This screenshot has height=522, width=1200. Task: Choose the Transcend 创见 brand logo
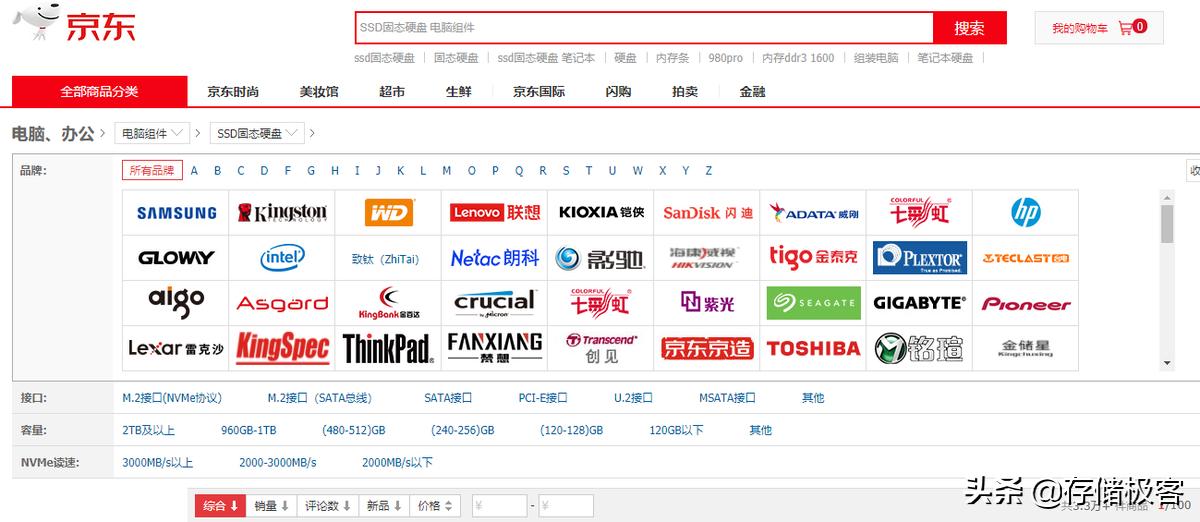601,348
